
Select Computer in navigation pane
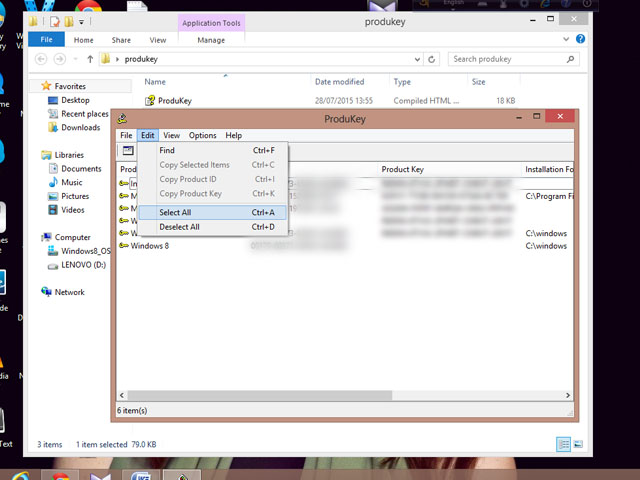pyautogui.click(x=72, y=238)
